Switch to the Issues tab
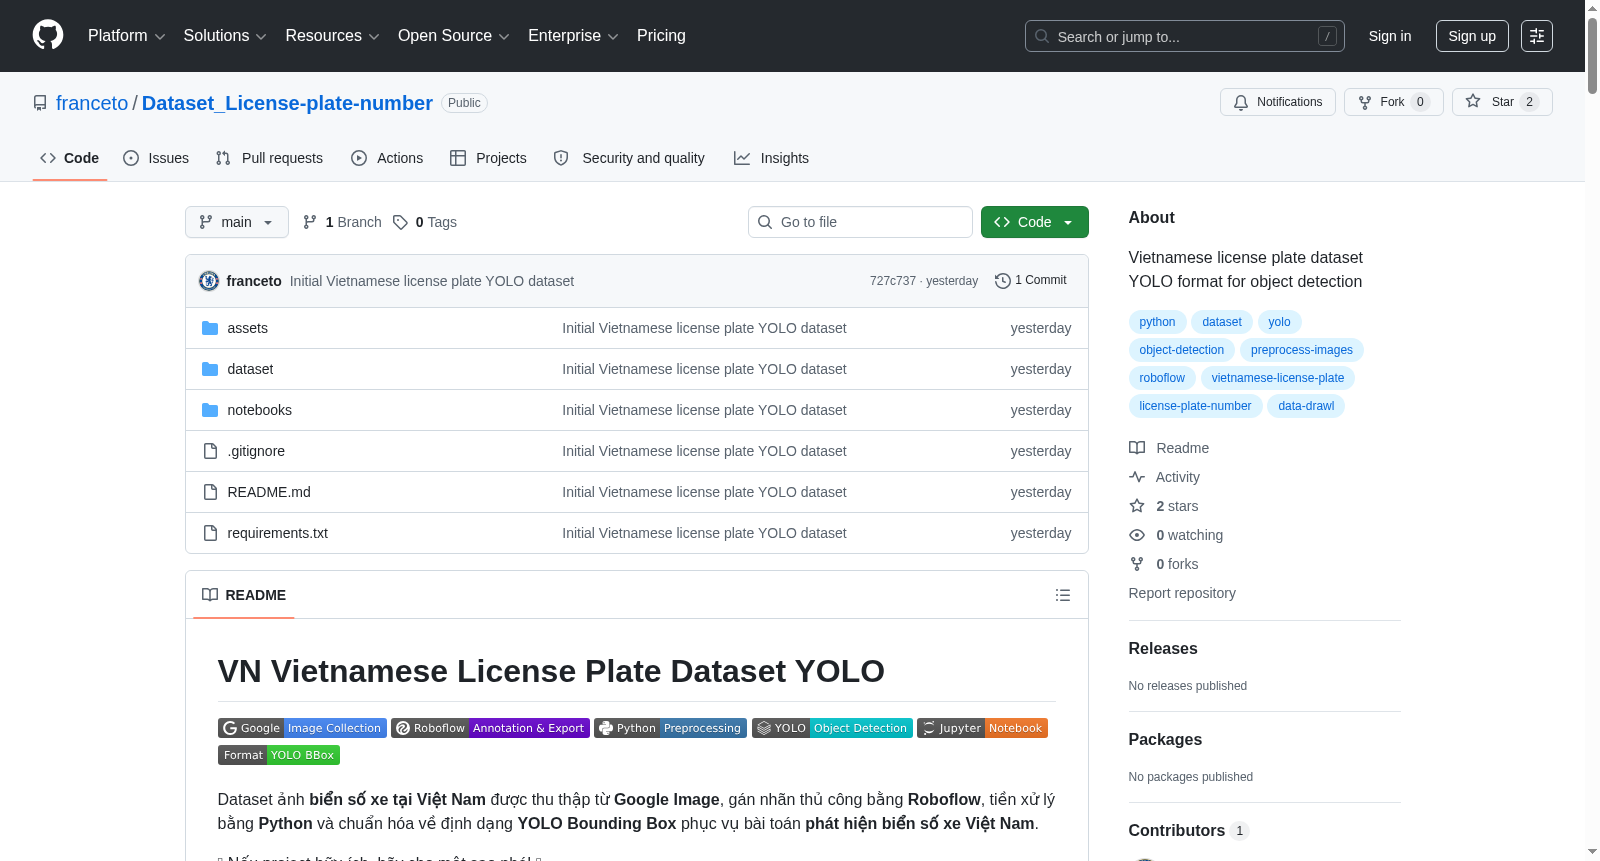Image resolution: width=1600 pixels, height=861 pixels. coord(156,158)
